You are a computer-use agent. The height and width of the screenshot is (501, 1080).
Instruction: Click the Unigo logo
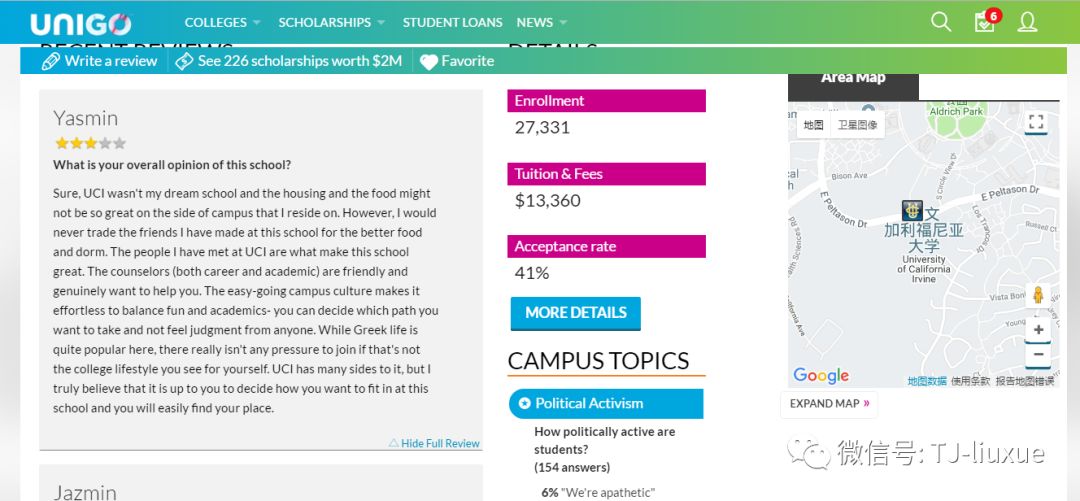pos(81,25)
